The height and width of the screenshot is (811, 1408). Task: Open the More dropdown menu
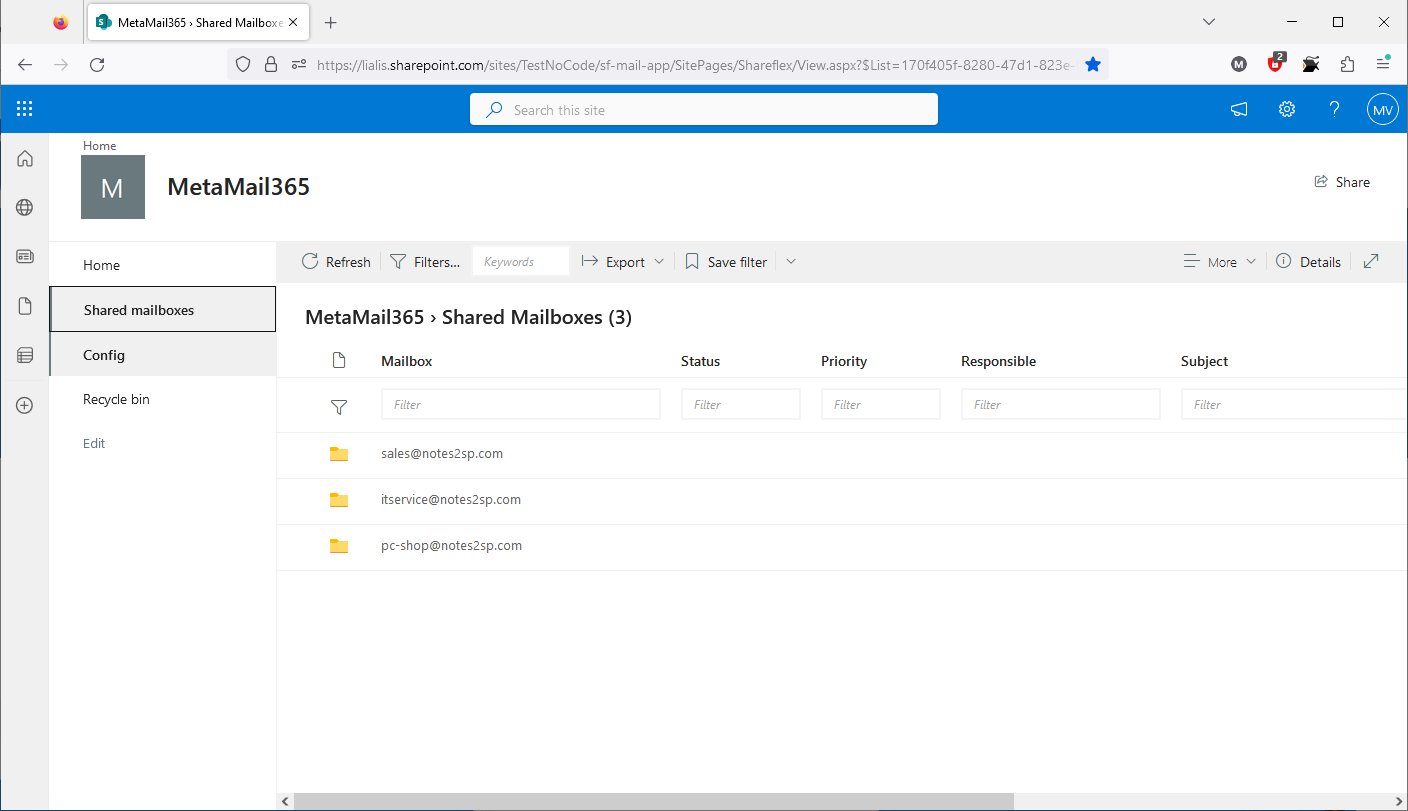point(1219,262)
